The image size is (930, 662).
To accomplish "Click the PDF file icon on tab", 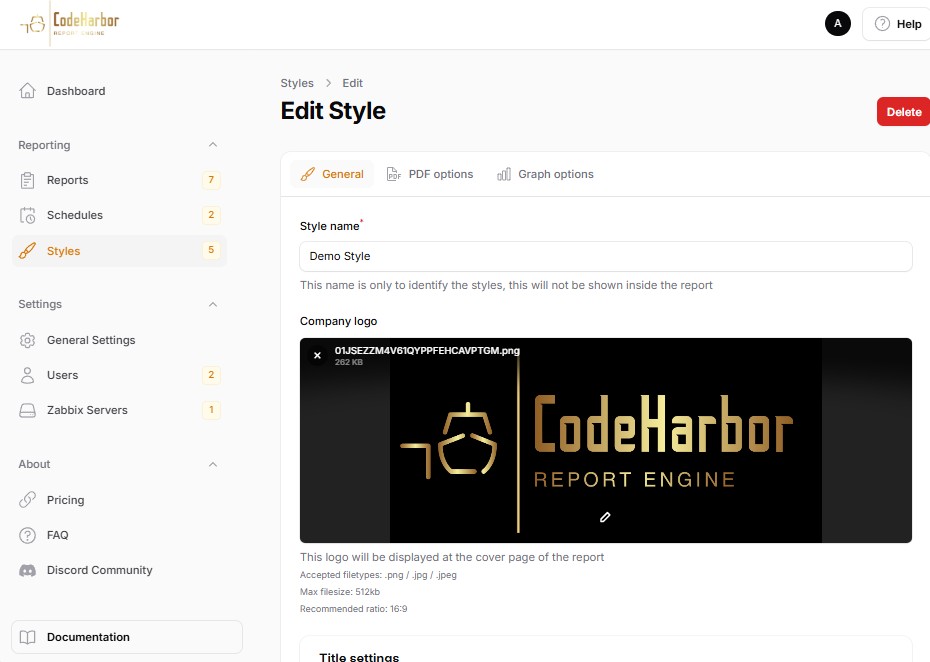I will [394, 174].
